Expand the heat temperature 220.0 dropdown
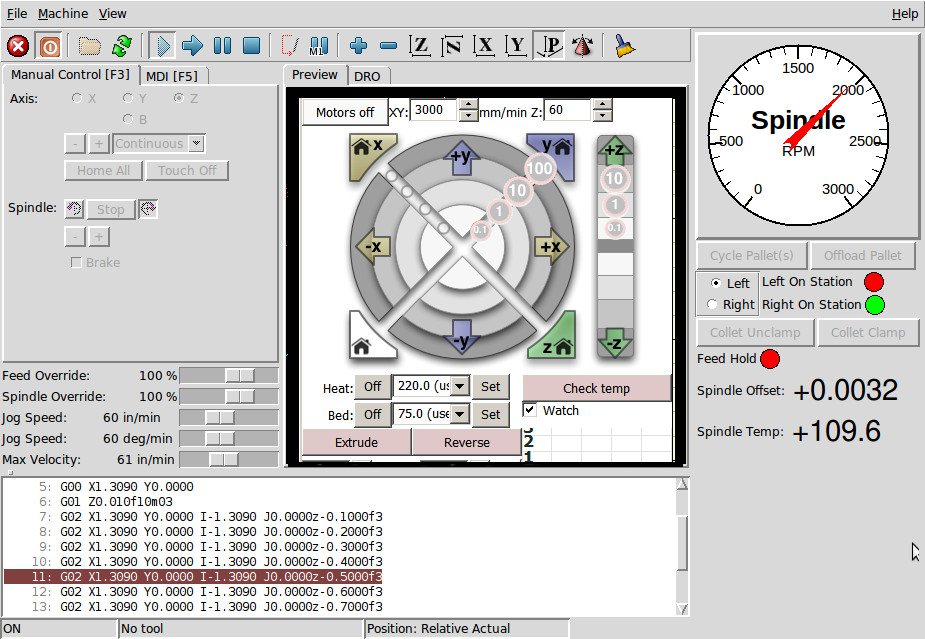 461,386
